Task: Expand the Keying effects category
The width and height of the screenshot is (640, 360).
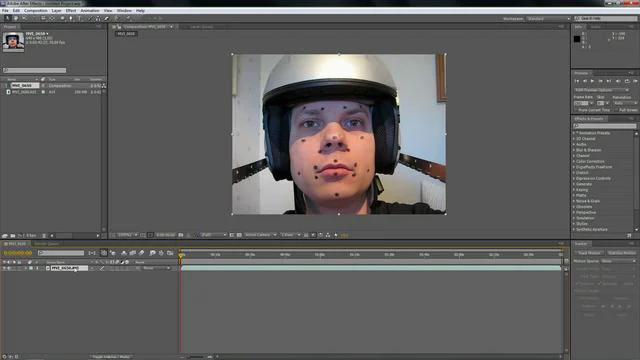Action: click(574, 190)
